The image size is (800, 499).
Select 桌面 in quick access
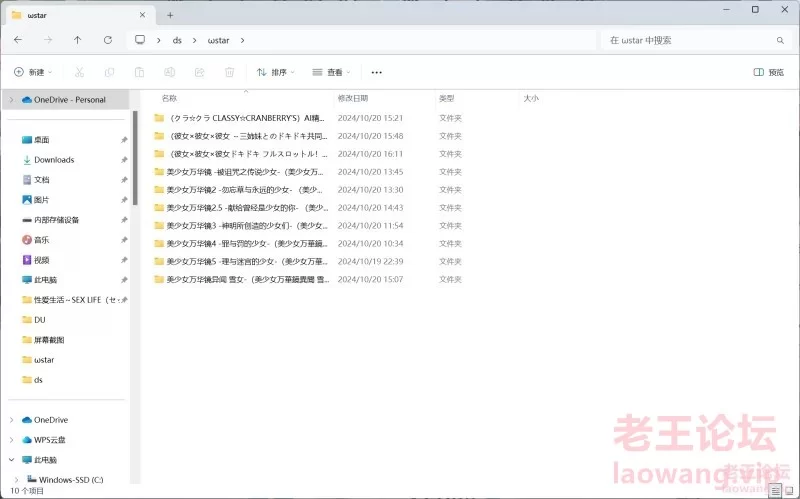click(x=42, y=140)
